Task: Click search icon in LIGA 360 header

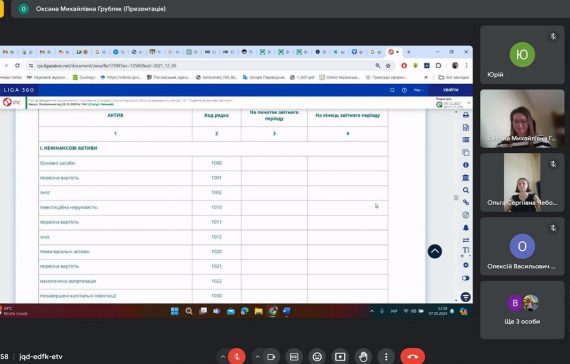Action: click(392, 90)
